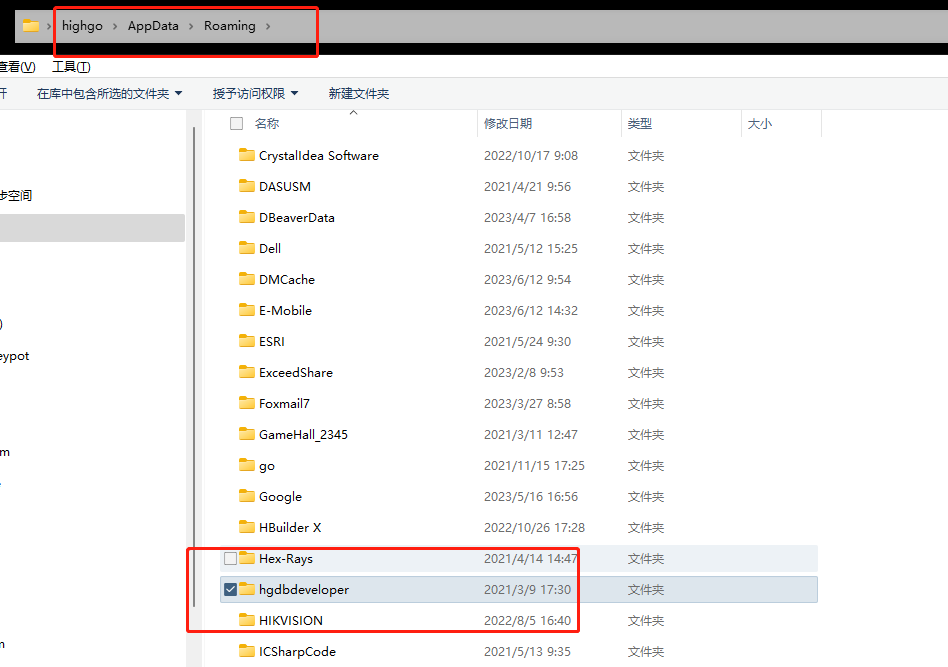Open the CrystalIdea Software folder icon

(247, 155)
